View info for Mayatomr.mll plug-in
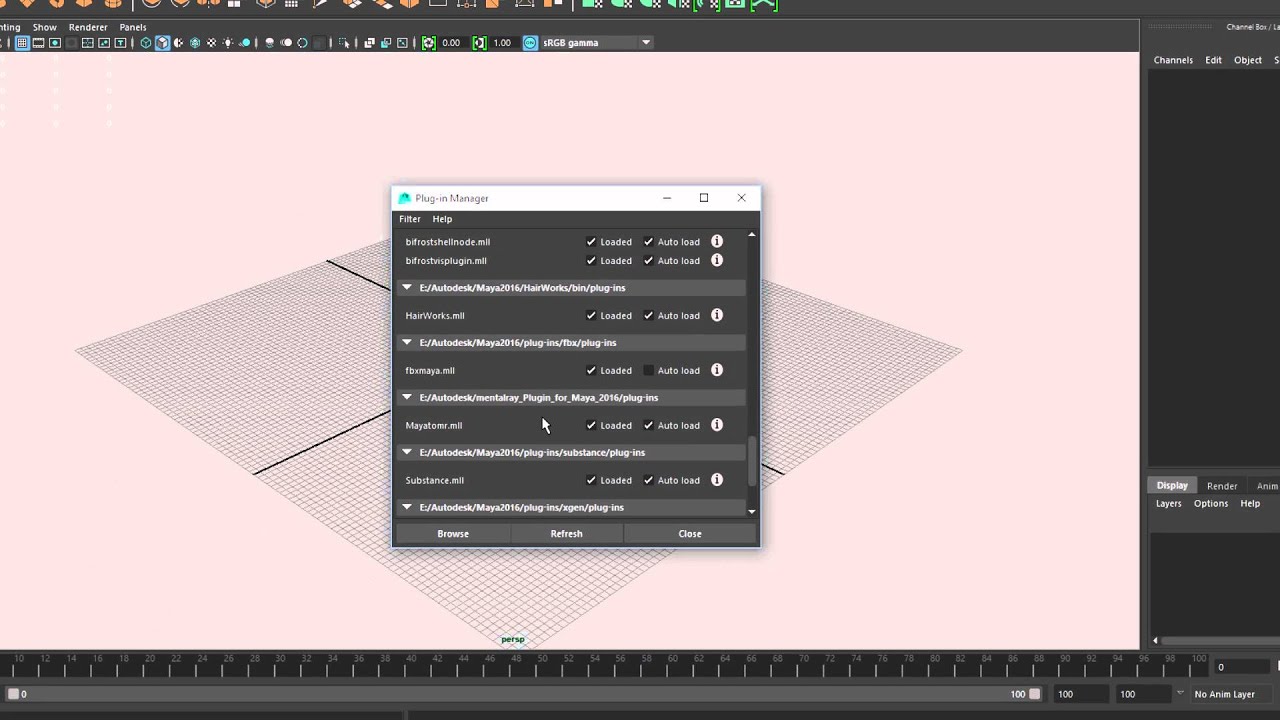This screenshot has height=720, width=1280. tap(717, 425)
